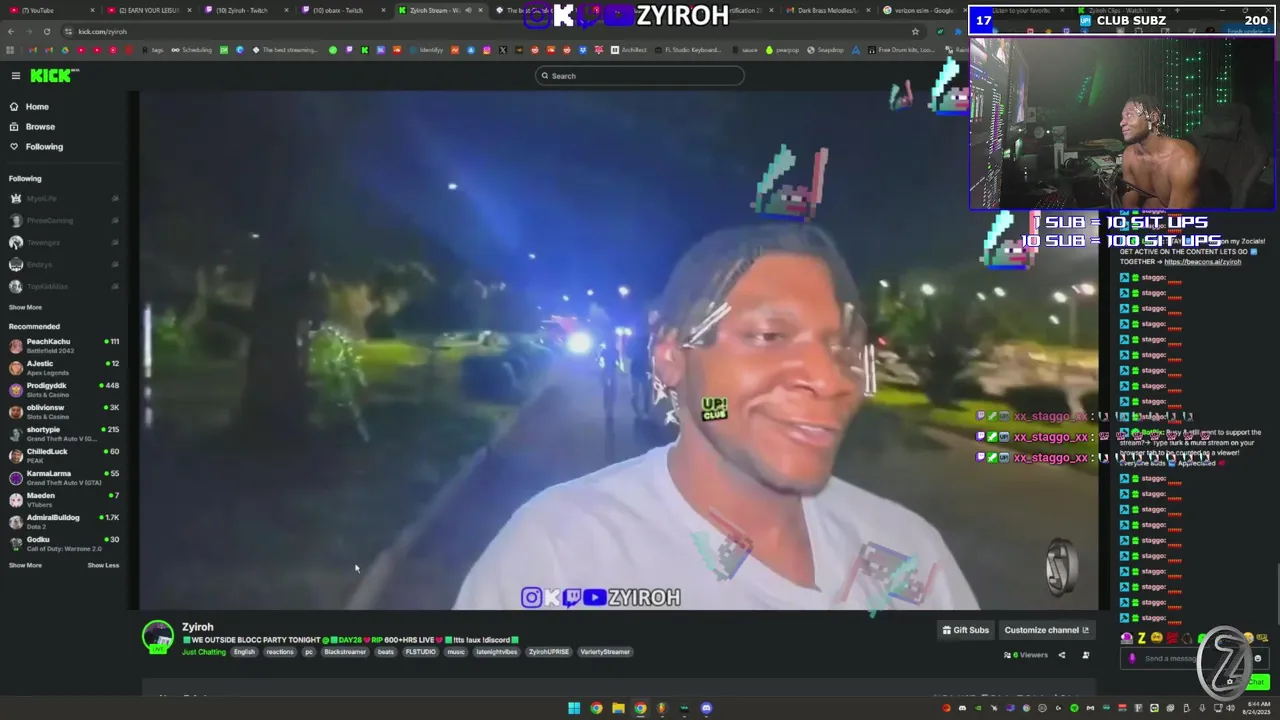Click the share stream icon
1280x720 pixels.
coord(1062,655)
